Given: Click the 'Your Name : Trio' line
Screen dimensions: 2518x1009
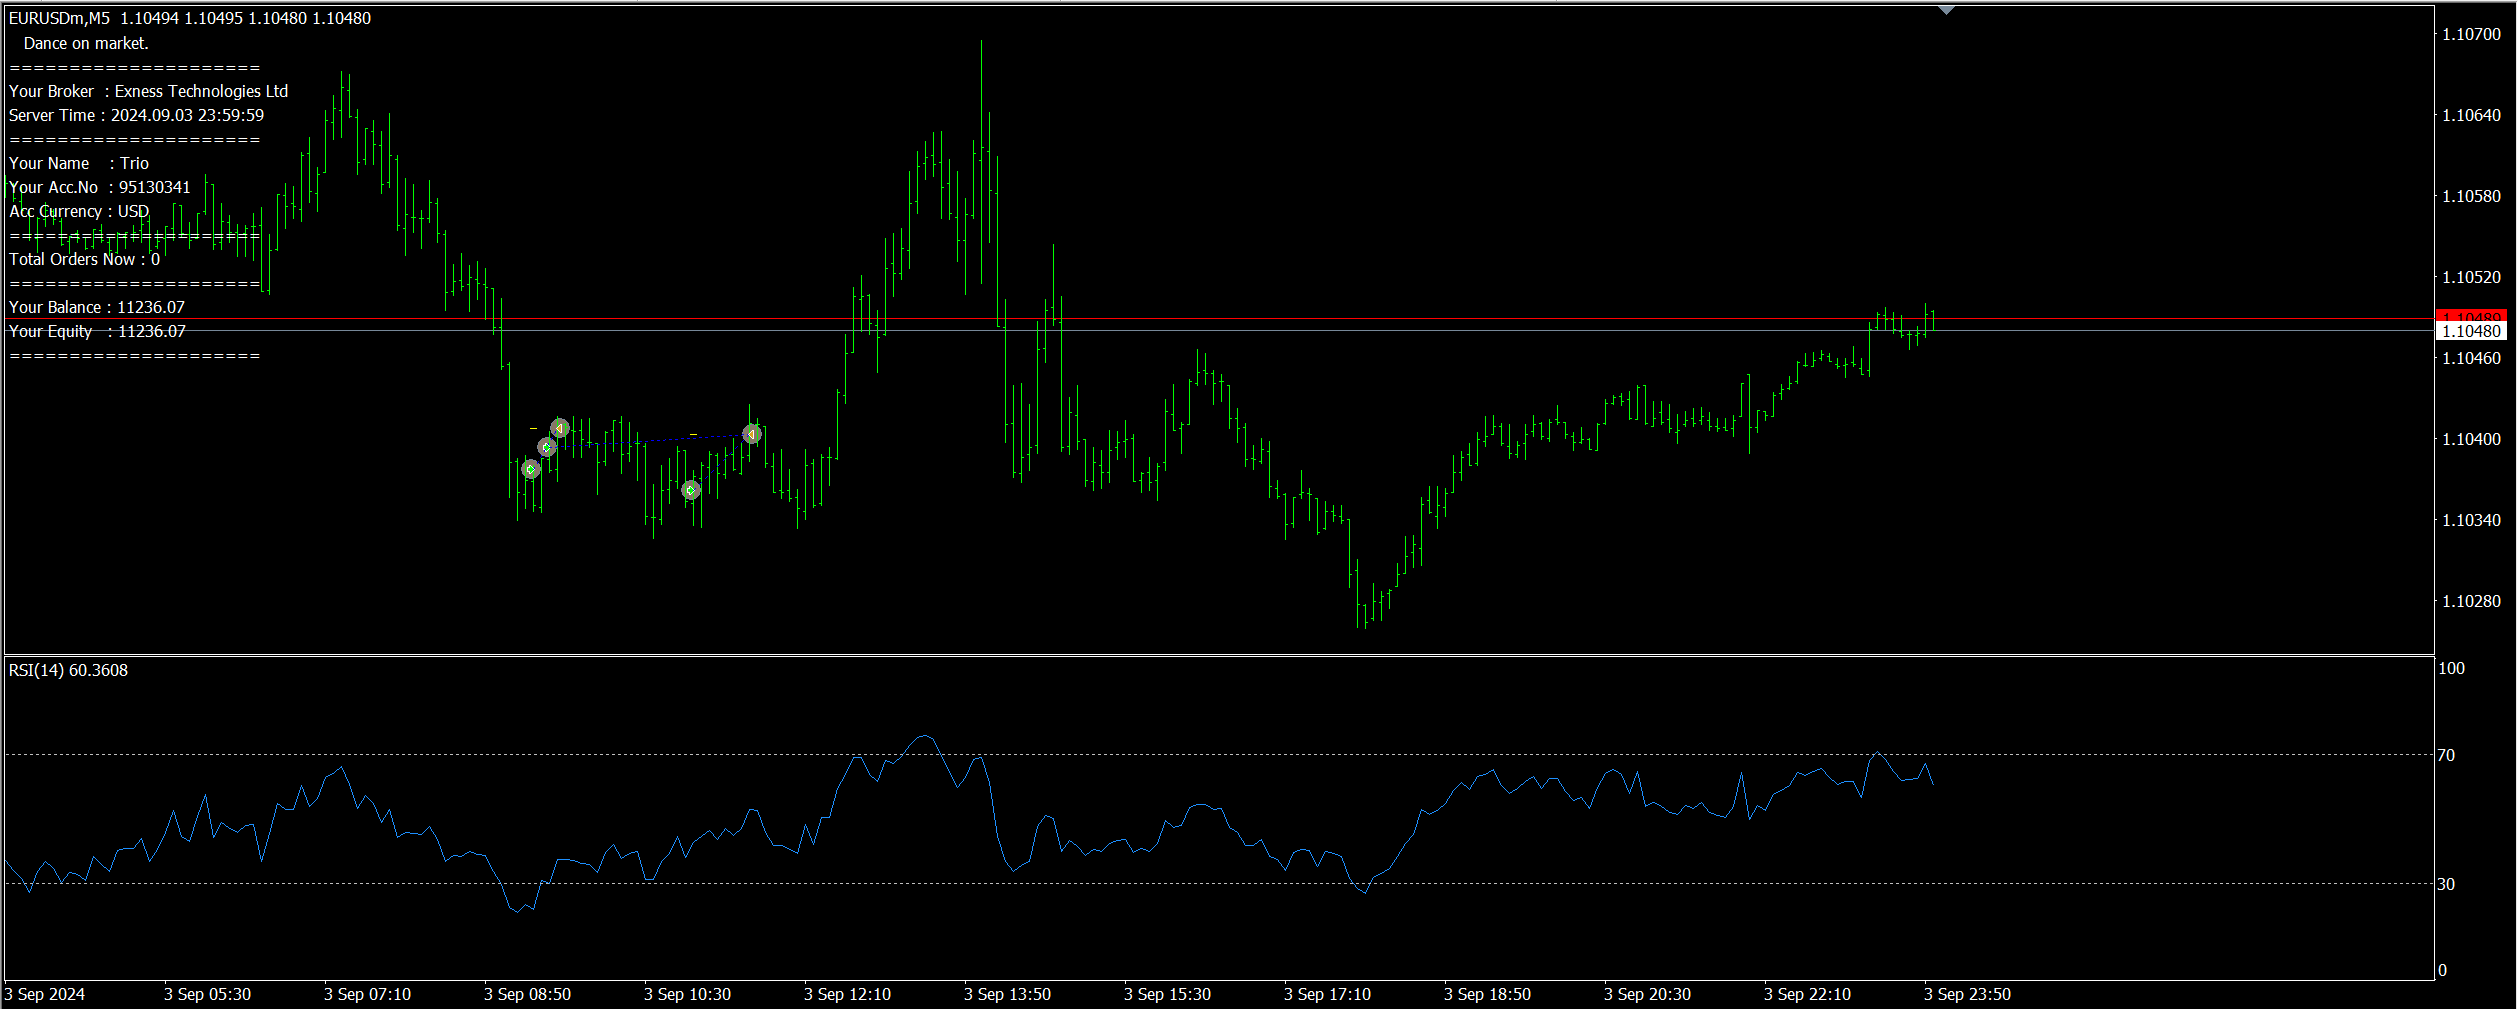Looking at the screenshot, I should point(78,163).
